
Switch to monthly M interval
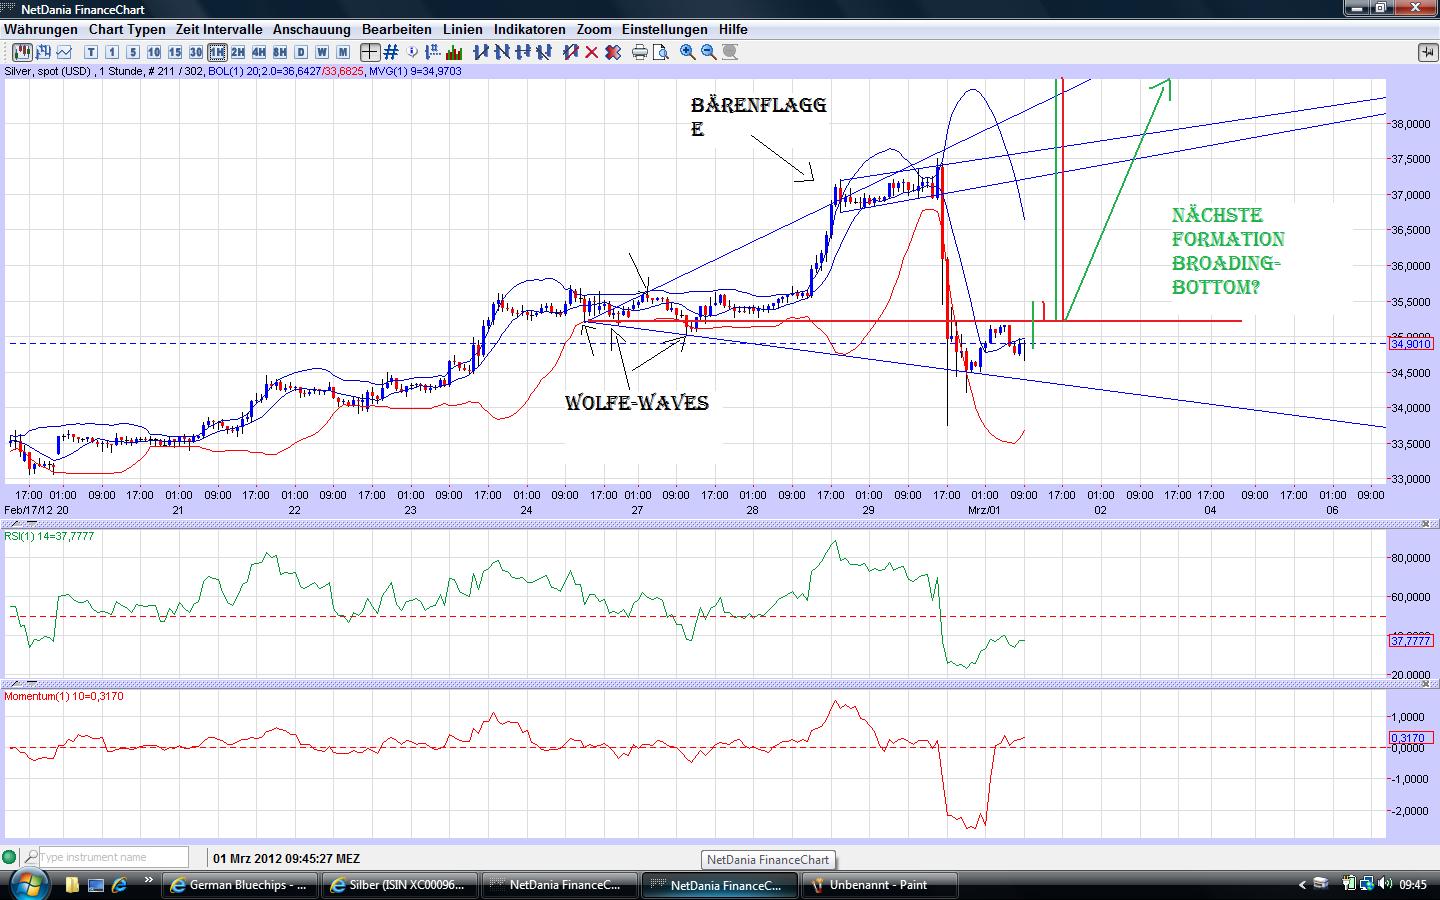pos(343,52)
